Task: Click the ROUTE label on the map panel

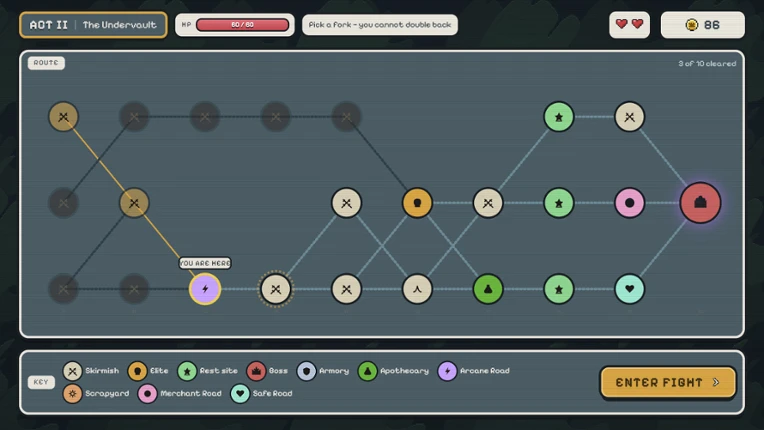Action: pos(46,63)
